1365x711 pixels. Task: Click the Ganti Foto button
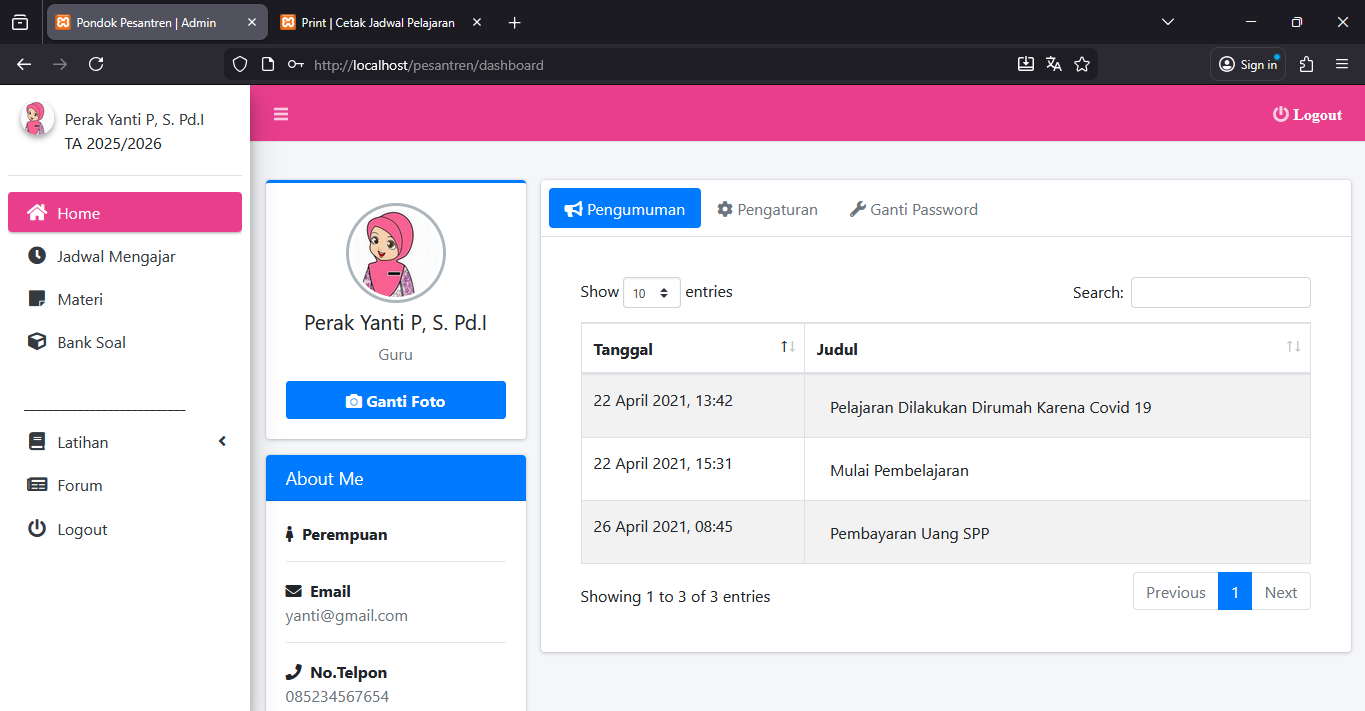pyautogui.click(x=395, y=400)
